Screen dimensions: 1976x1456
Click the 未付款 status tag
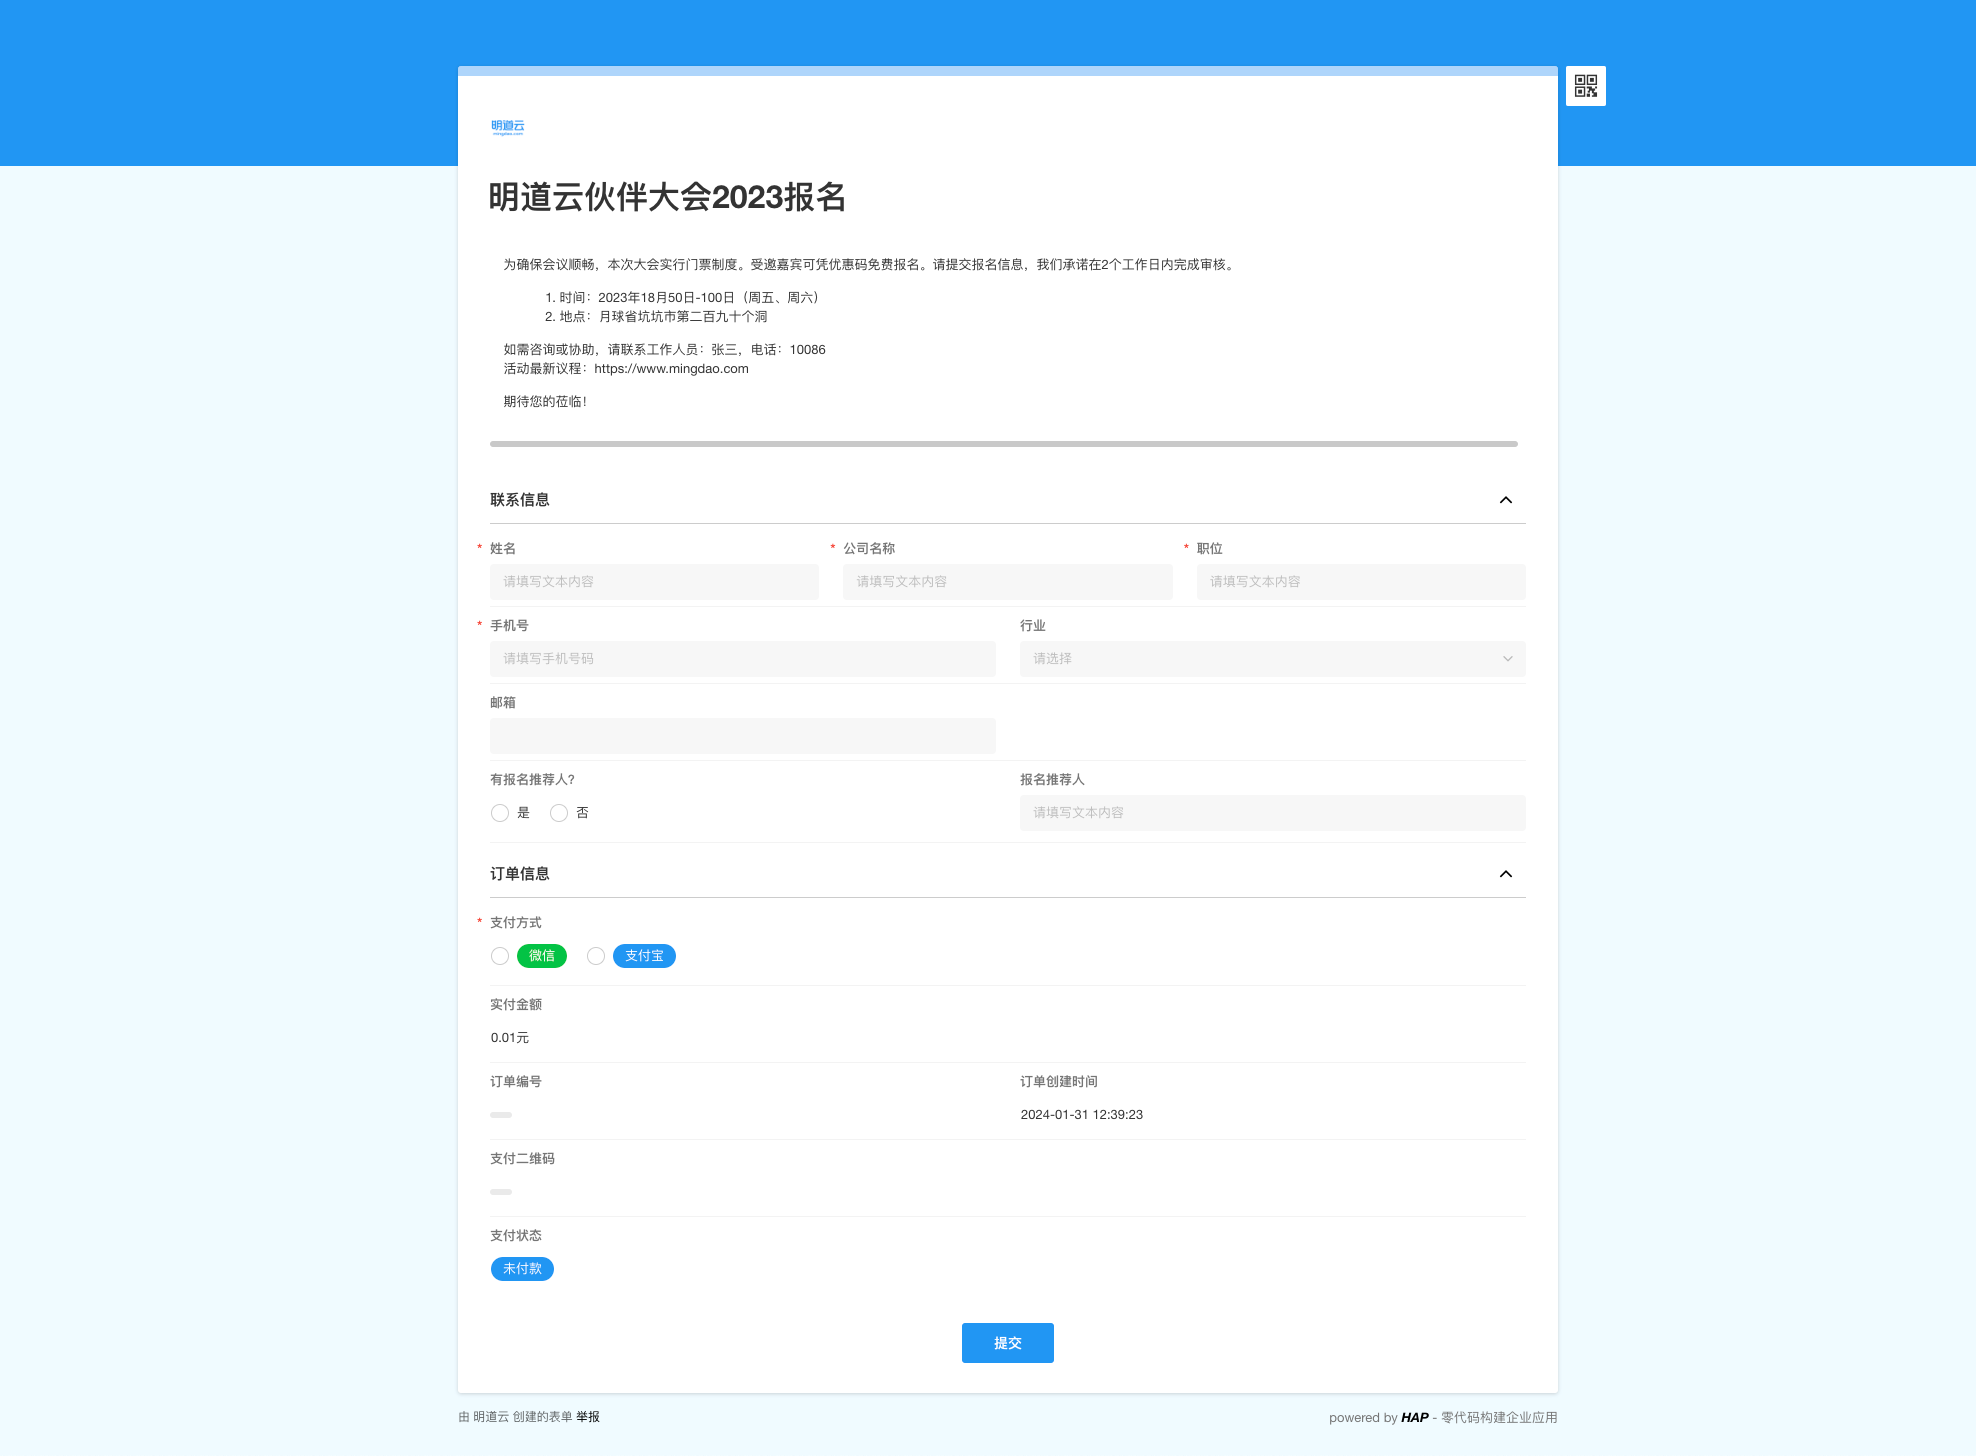tap(522, 1269)
